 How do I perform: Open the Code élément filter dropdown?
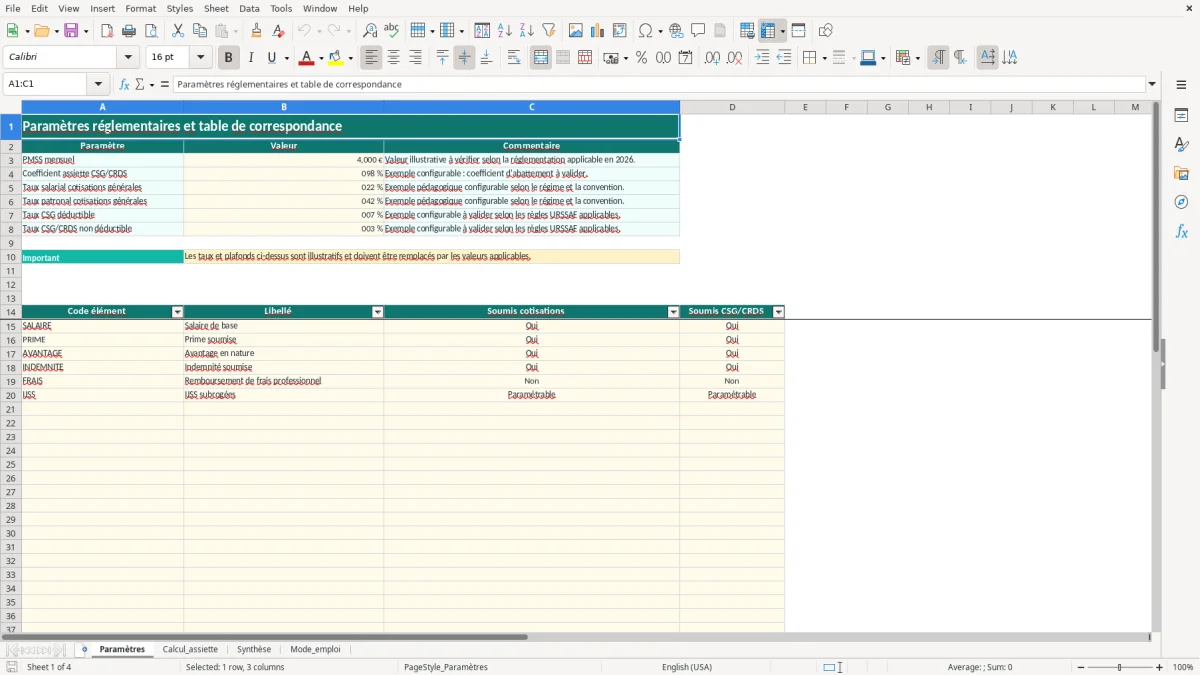click(178, 312)
